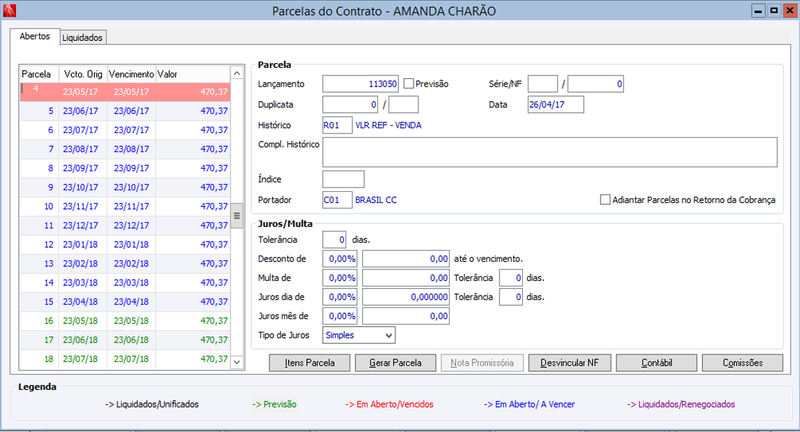
Task: Focus the Lançamento field showing 113050
Action: pyautogui.click(x=360, y=84)
